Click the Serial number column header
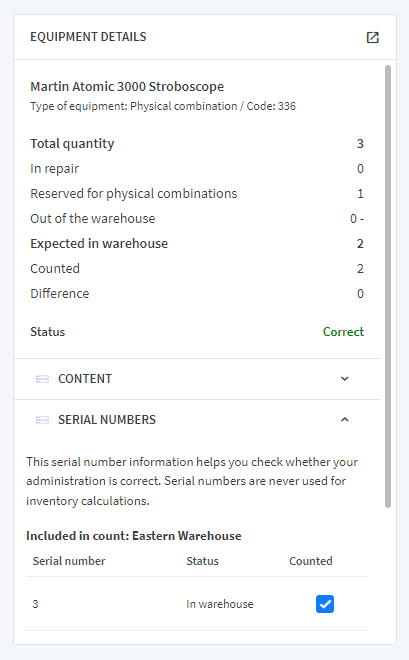Viewport: 409px width, 660px height. coord(69,561)
